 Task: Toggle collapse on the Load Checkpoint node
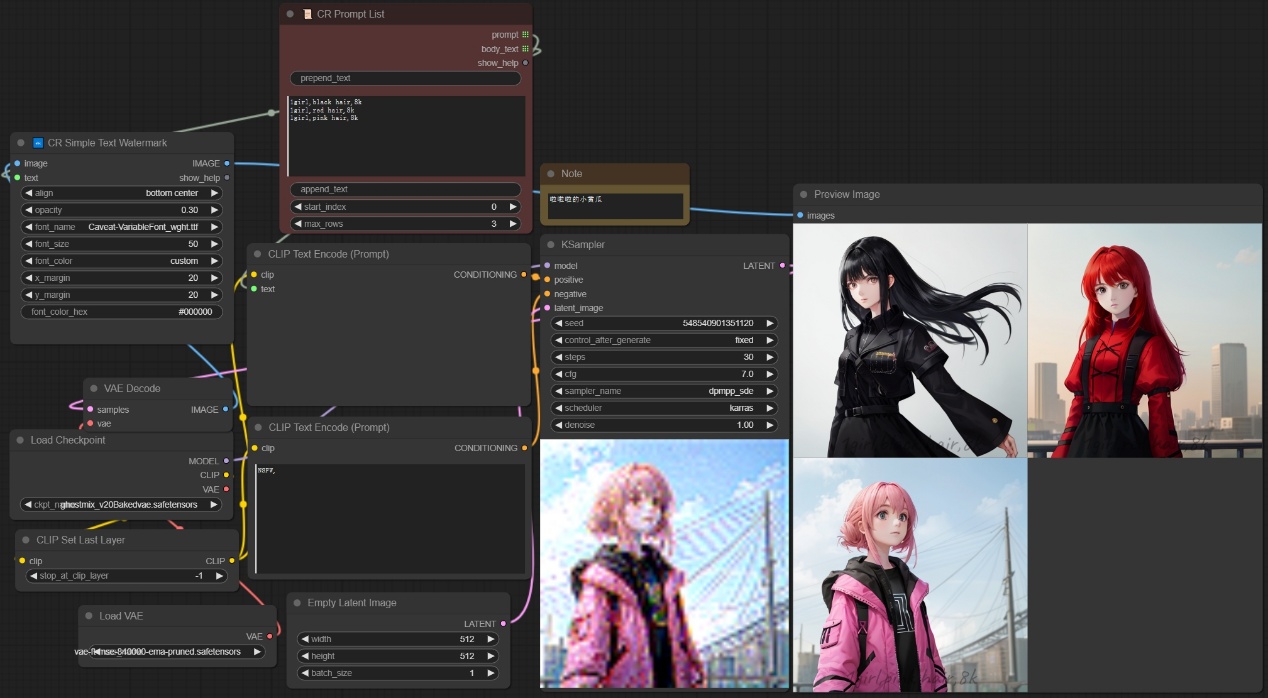point(20,440)
